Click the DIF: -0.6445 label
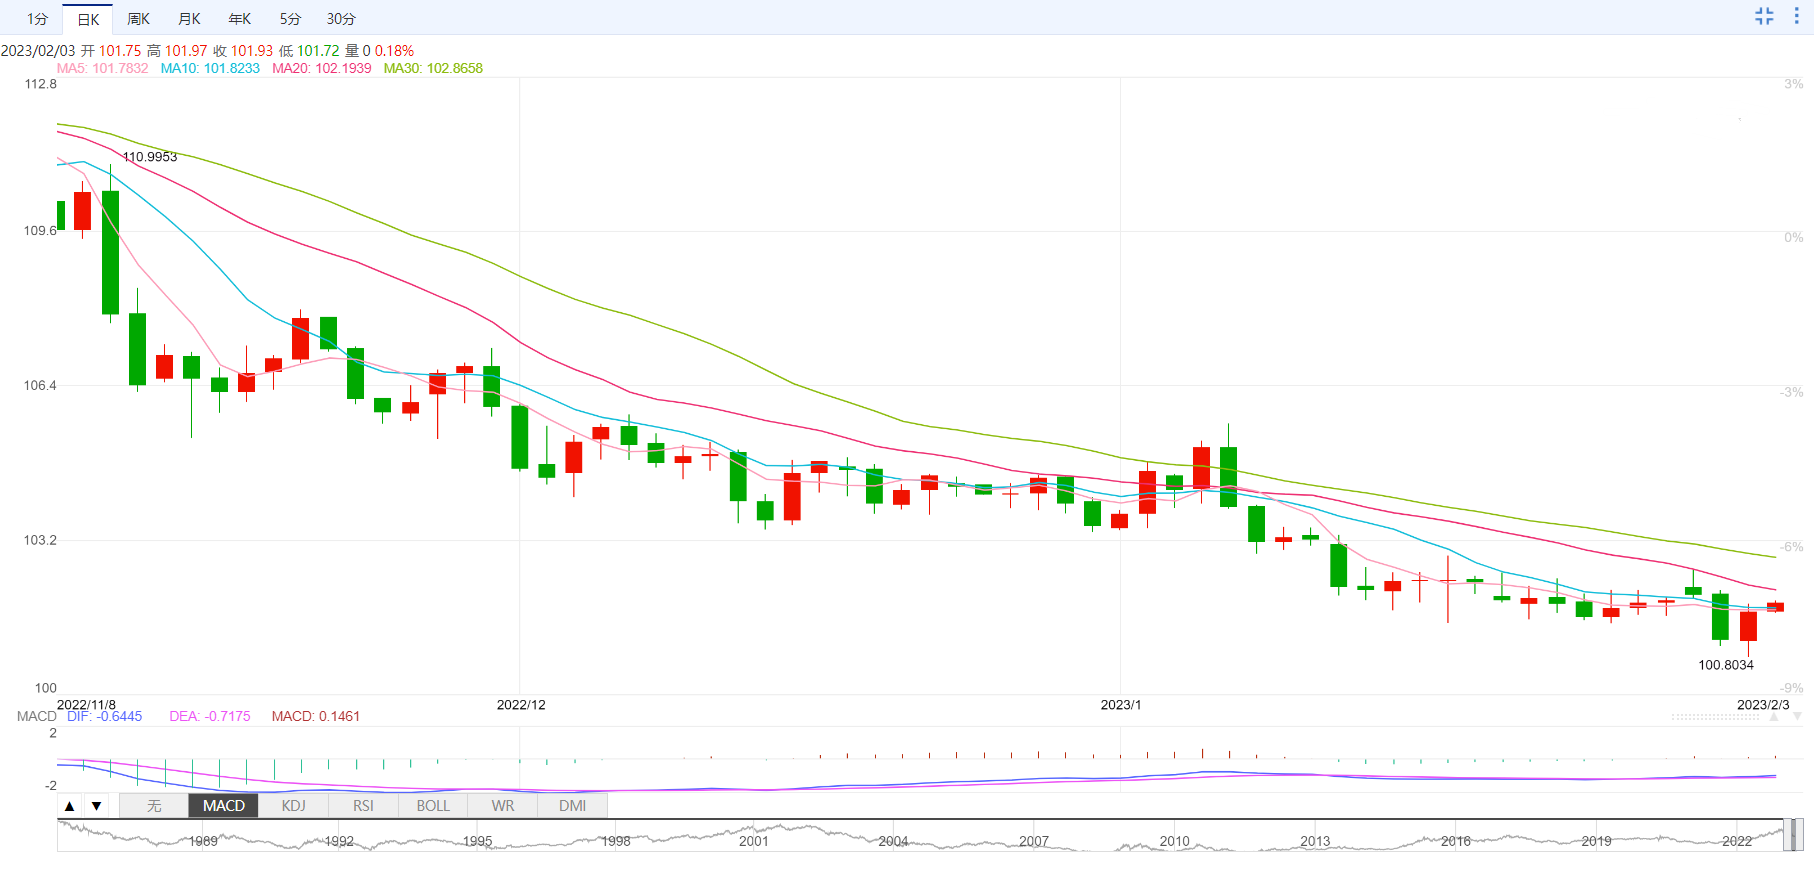1814x888 pixels. [104, 716]
